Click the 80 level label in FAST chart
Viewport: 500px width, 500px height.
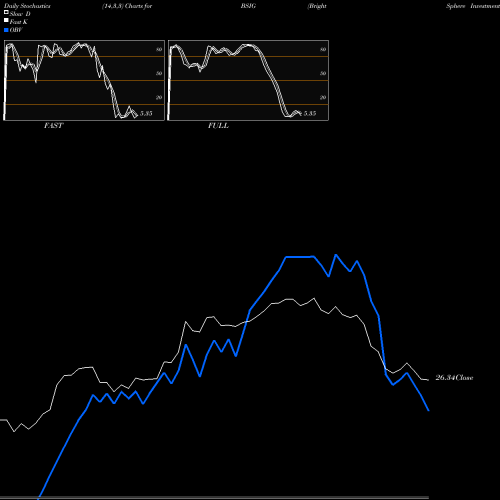pos(159,49)
